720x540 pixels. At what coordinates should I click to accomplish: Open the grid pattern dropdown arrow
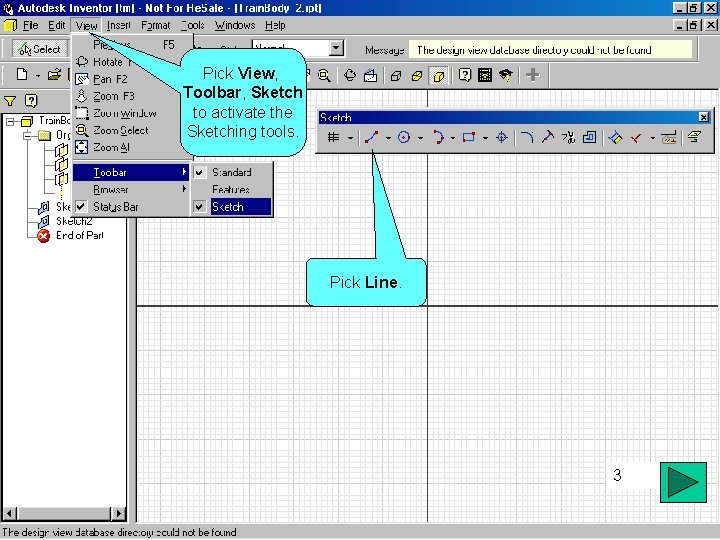(350, 137)
